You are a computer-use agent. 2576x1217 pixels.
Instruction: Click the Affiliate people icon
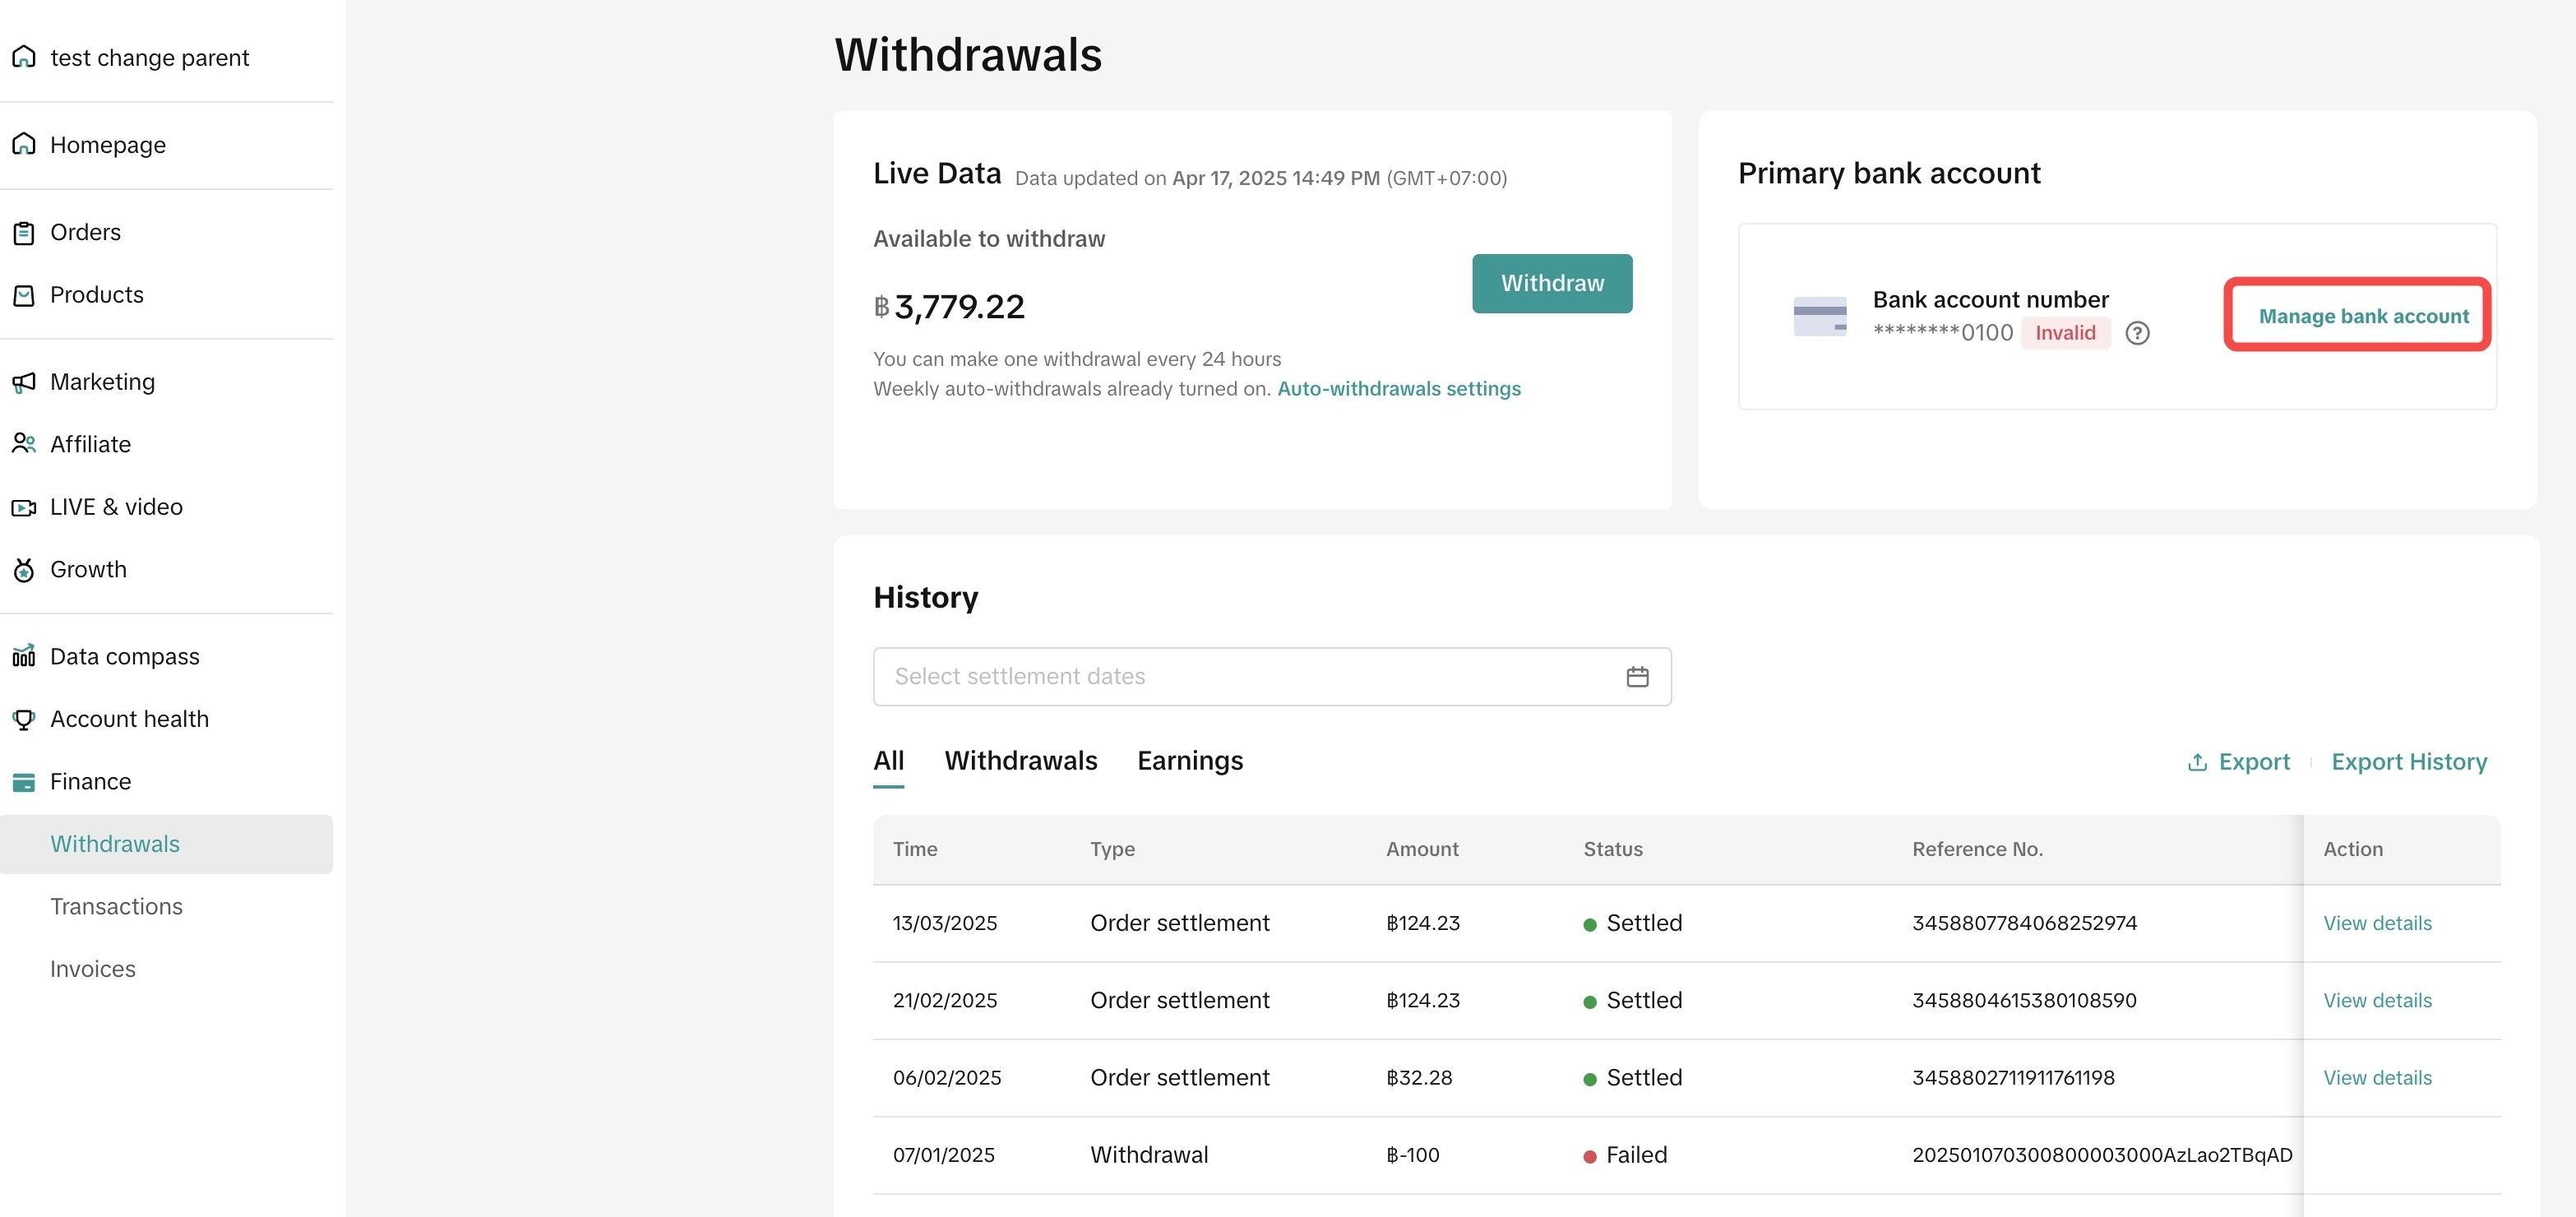coord(24,444)
